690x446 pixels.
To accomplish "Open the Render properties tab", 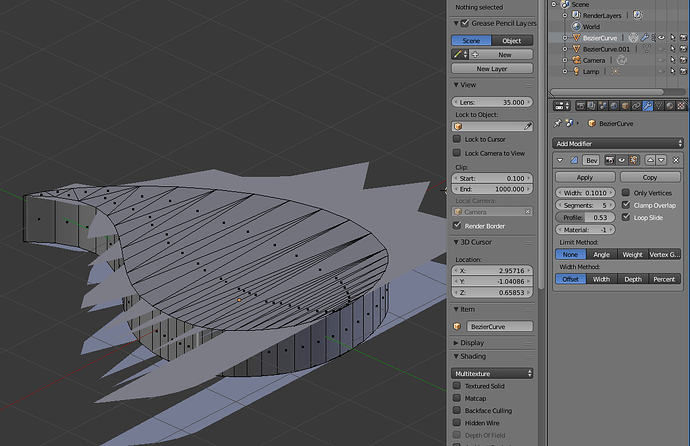I will click(x=581, y=106).
